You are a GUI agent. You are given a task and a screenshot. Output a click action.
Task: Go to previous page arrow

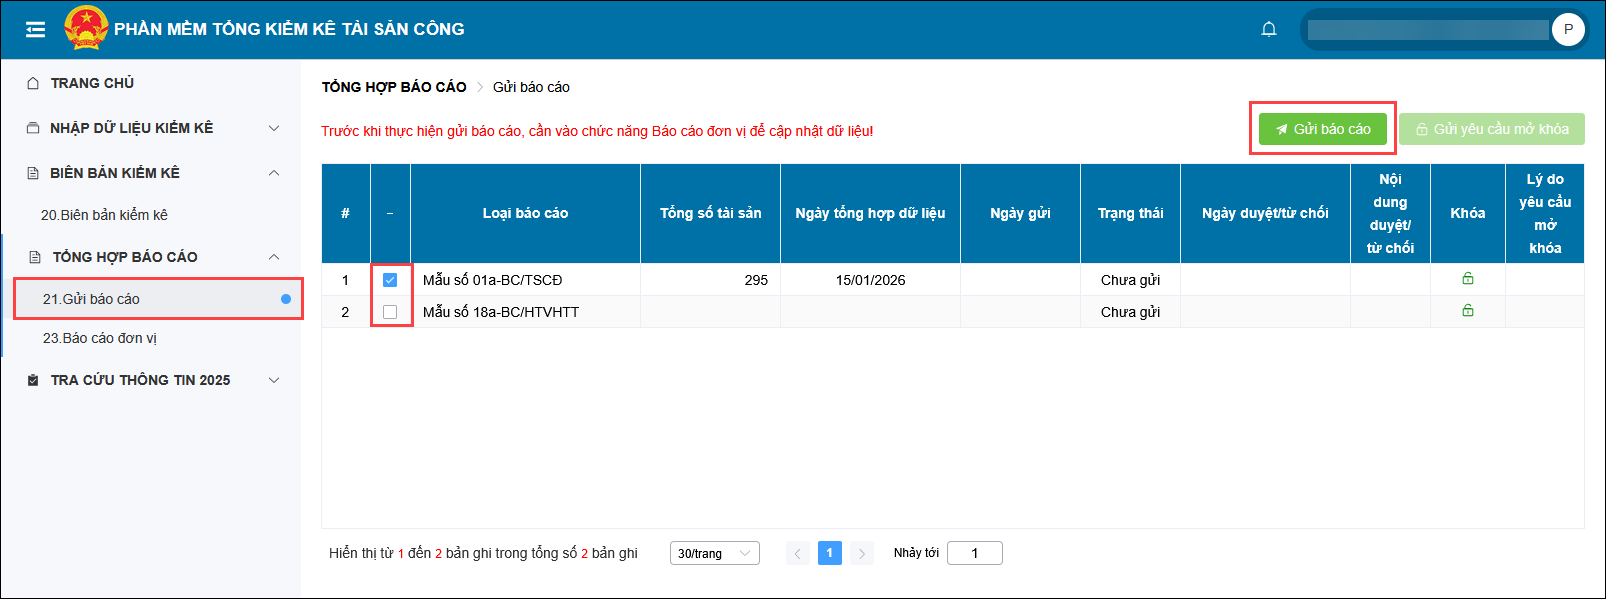[797, 553]
